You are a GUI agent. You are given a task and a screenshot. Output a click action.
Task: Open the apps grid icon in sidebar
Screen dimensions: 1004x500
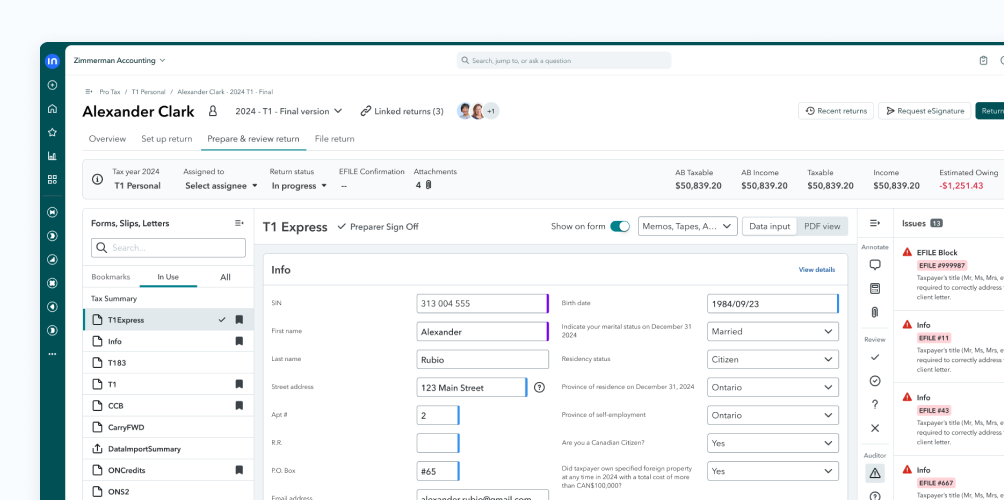pyautogui.click(x=53, y=179)
